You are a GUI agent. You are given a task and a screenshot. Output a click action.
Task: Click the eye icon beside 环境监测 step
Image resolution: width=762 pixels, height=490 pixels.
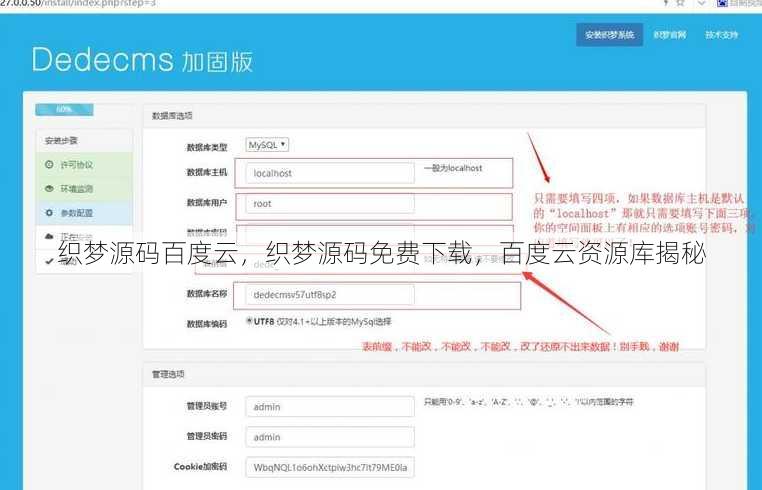point(49,189)
